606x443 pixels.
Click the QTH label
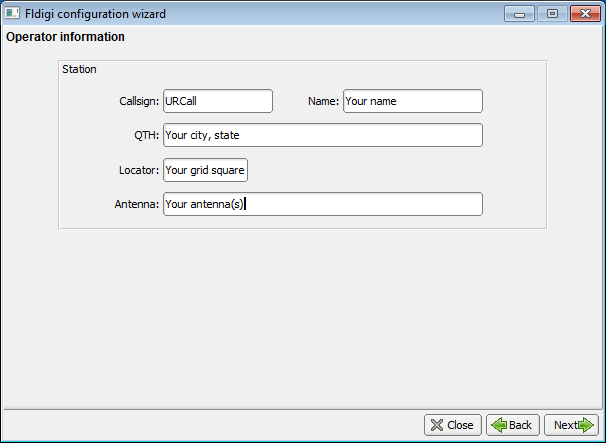pos(146,135)
